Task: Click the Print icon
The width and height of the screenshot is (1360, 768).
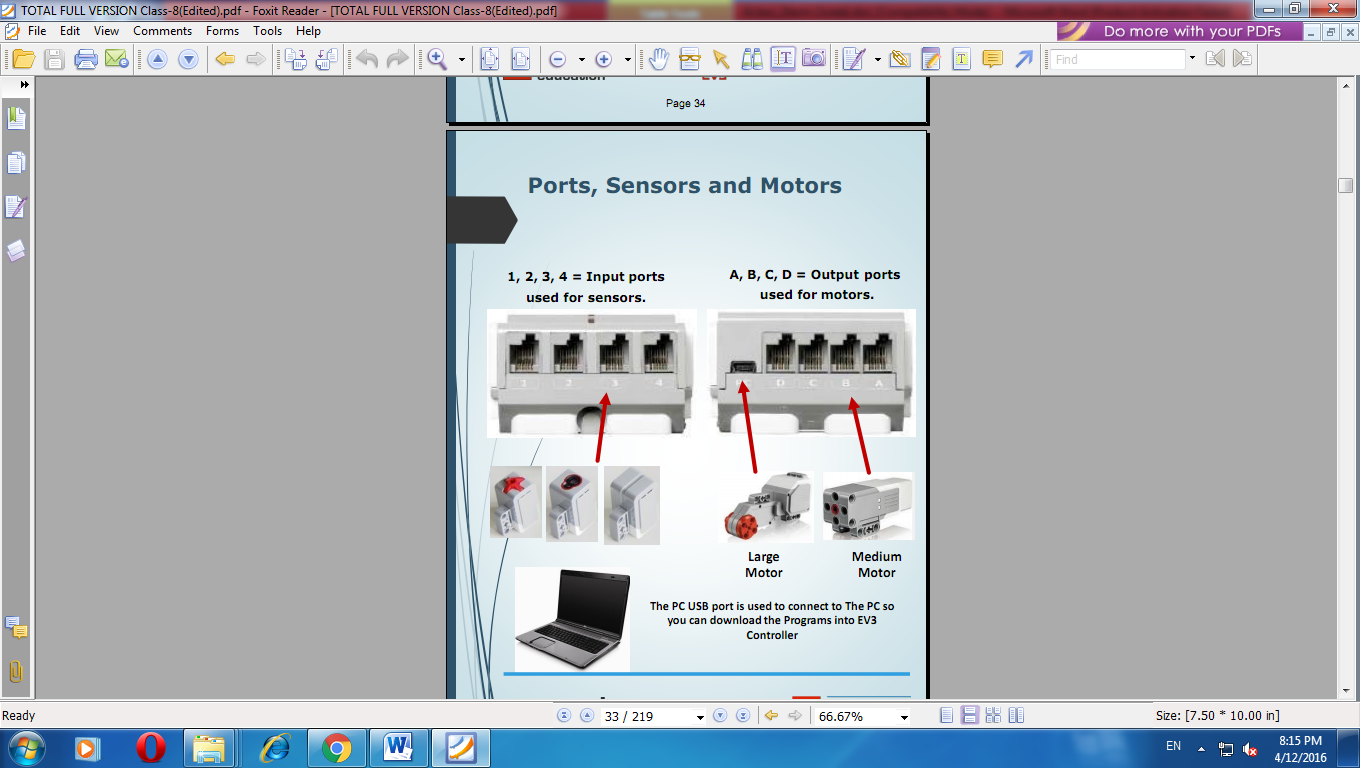Action: 86,59
